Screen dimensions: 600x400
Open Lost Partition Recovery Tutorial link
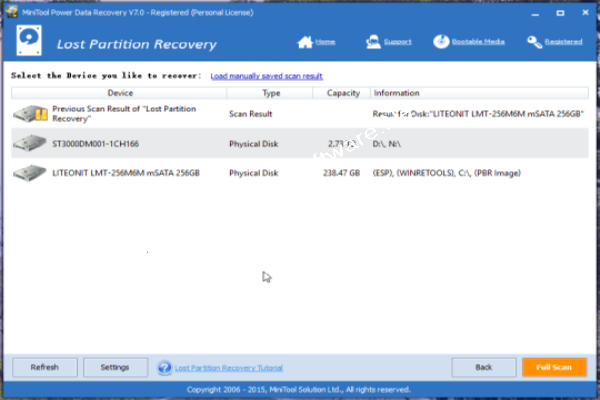point(229,368)
